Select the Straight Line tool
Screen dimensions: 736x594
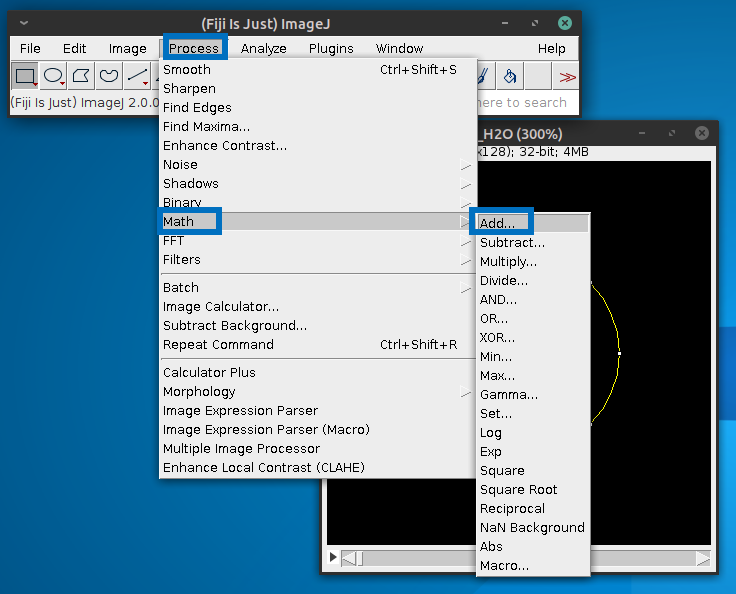137,76
